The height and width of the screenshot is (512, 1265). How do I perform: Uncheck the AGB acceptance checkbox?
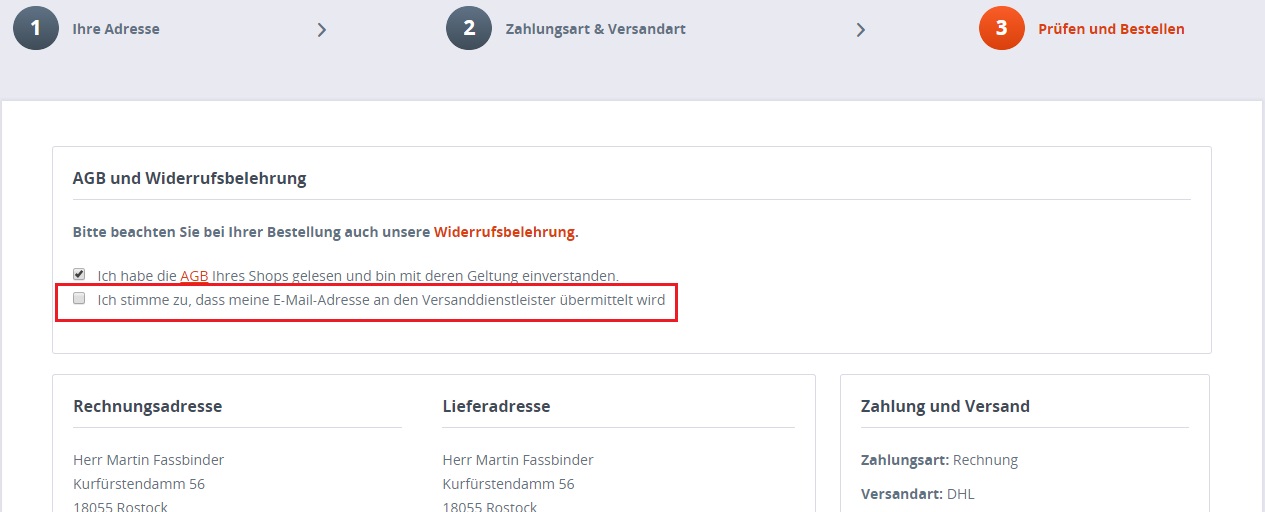click(80, 273)
